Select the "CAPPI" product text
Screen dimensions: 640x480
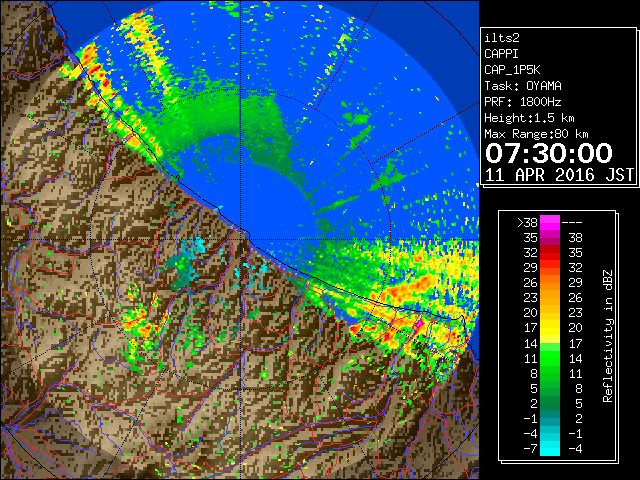(501, 54)
